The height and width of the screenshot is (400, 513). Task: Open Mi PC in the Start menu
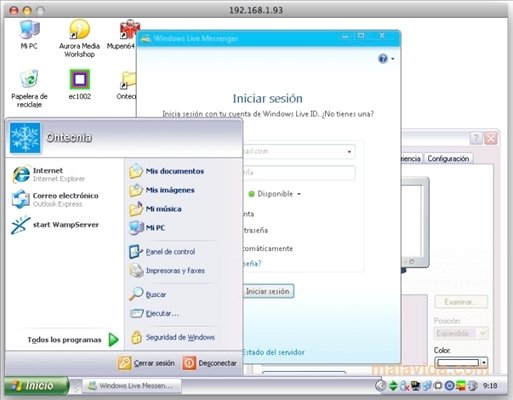coord(147,228)
